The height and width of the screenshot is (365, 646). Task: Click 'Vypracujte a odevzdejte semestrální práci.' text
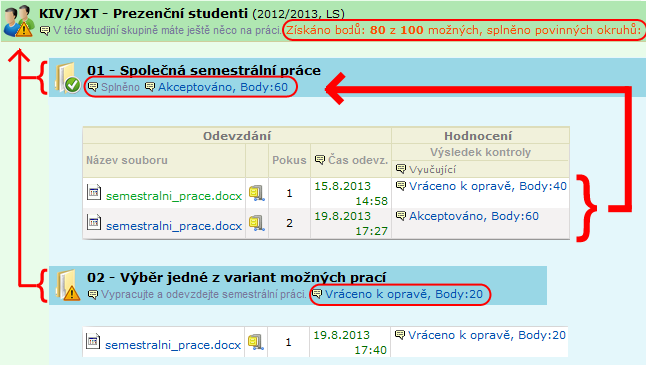pyautogui.click(x=204, y=295)
